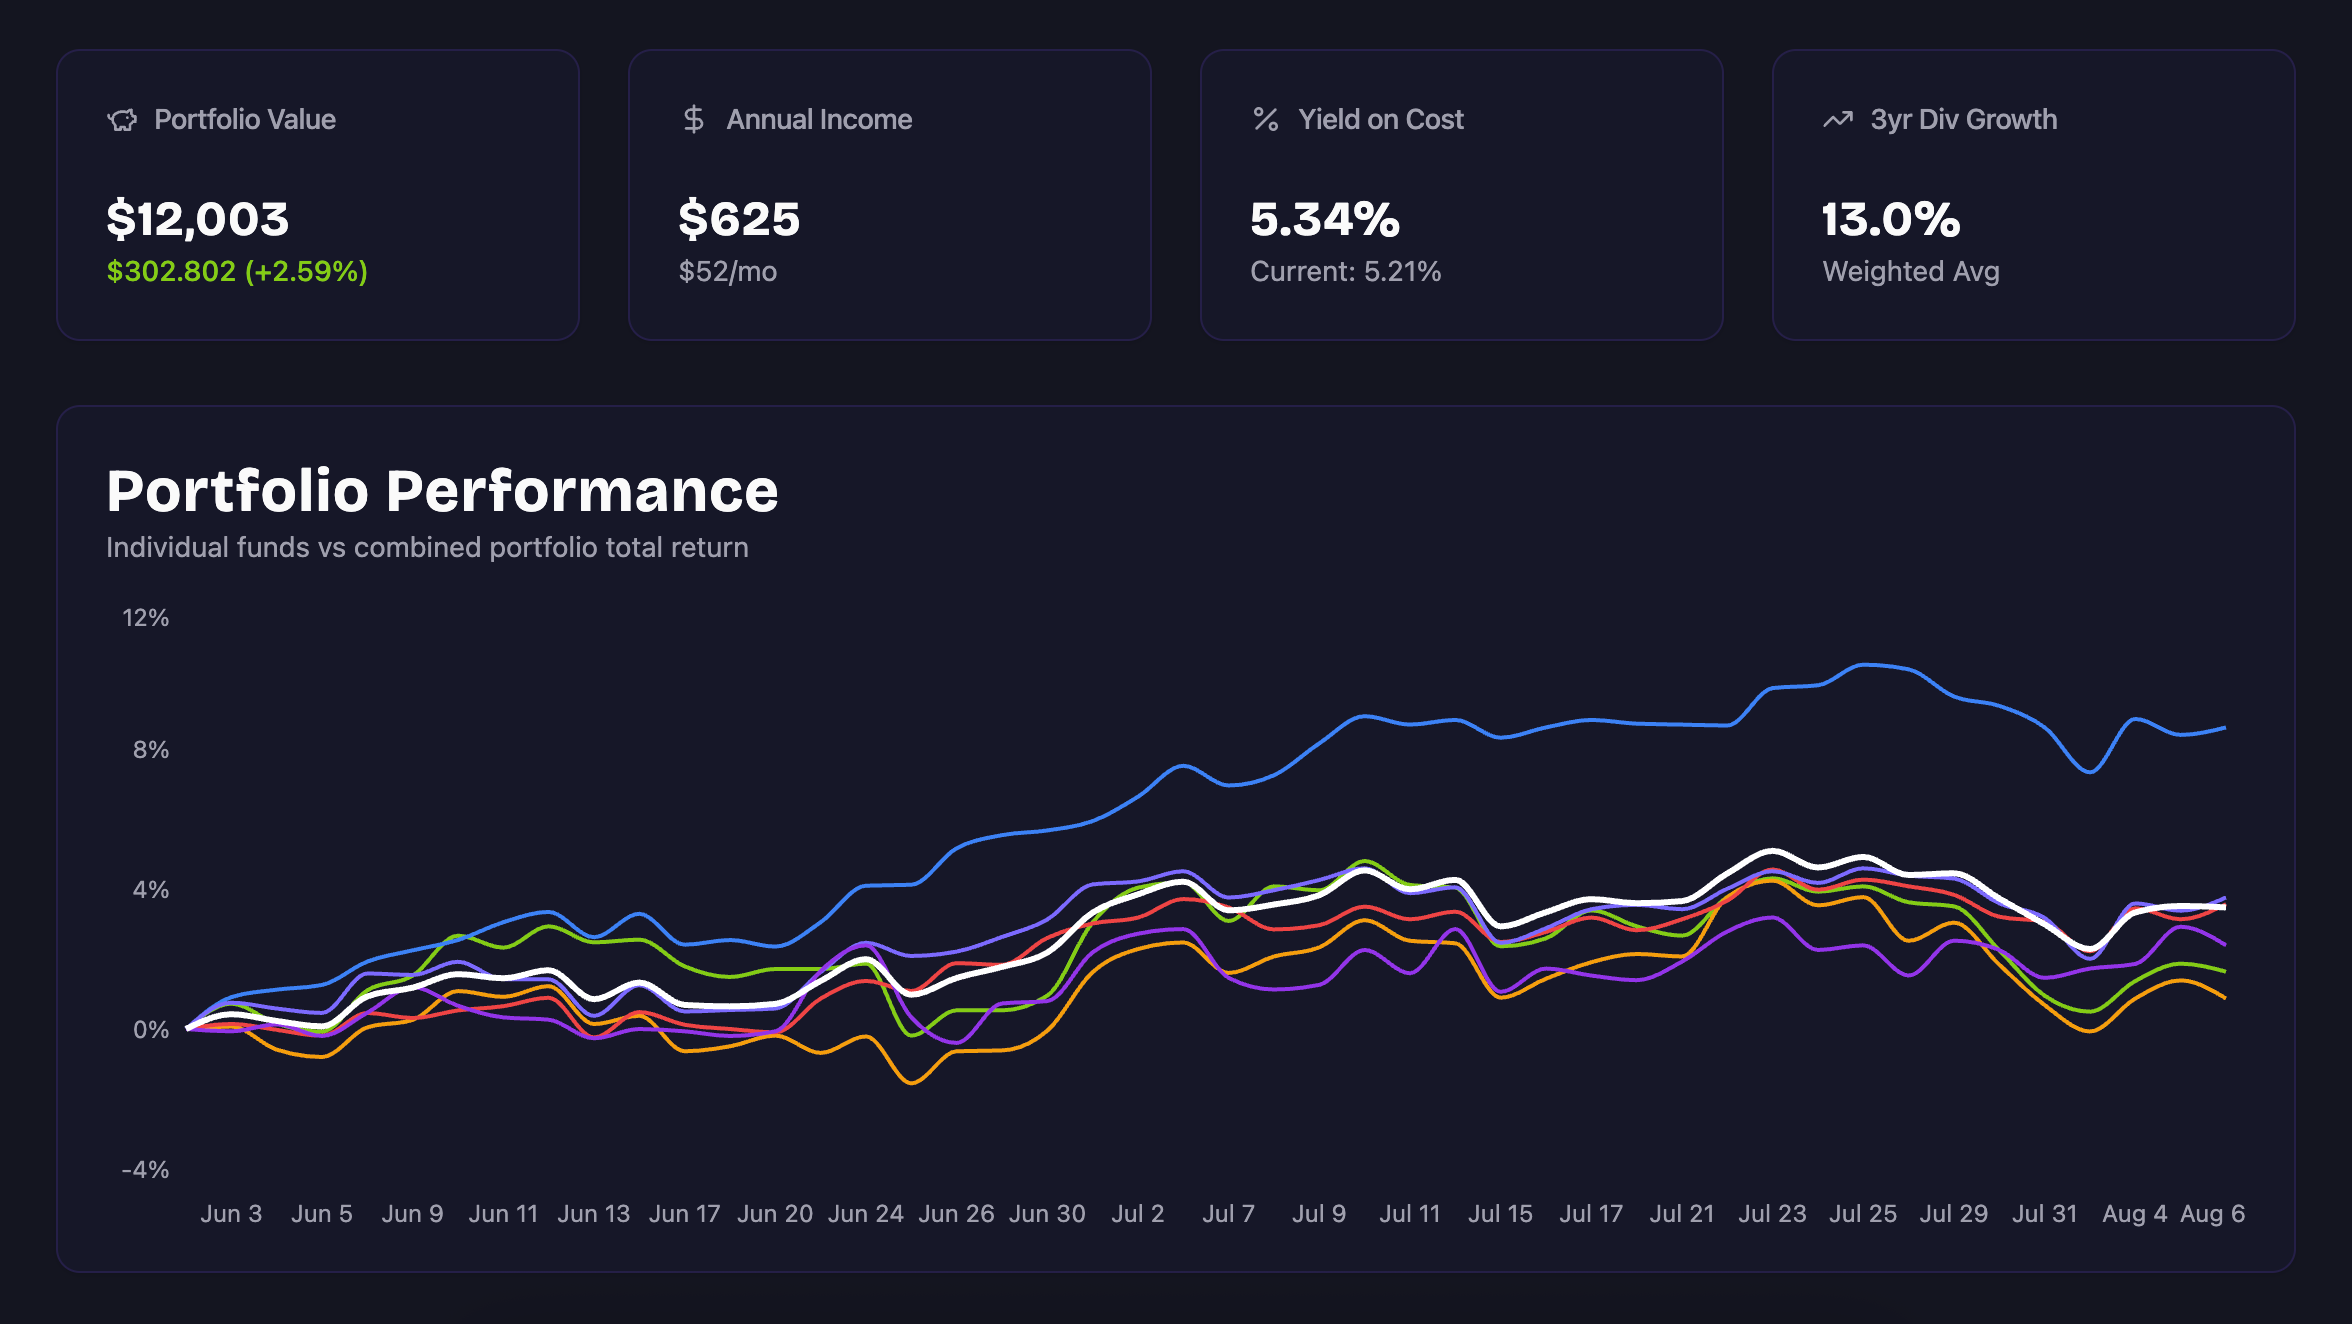
Task: Click the Weighted Avg label
Action: click(x=1910, y=271)
